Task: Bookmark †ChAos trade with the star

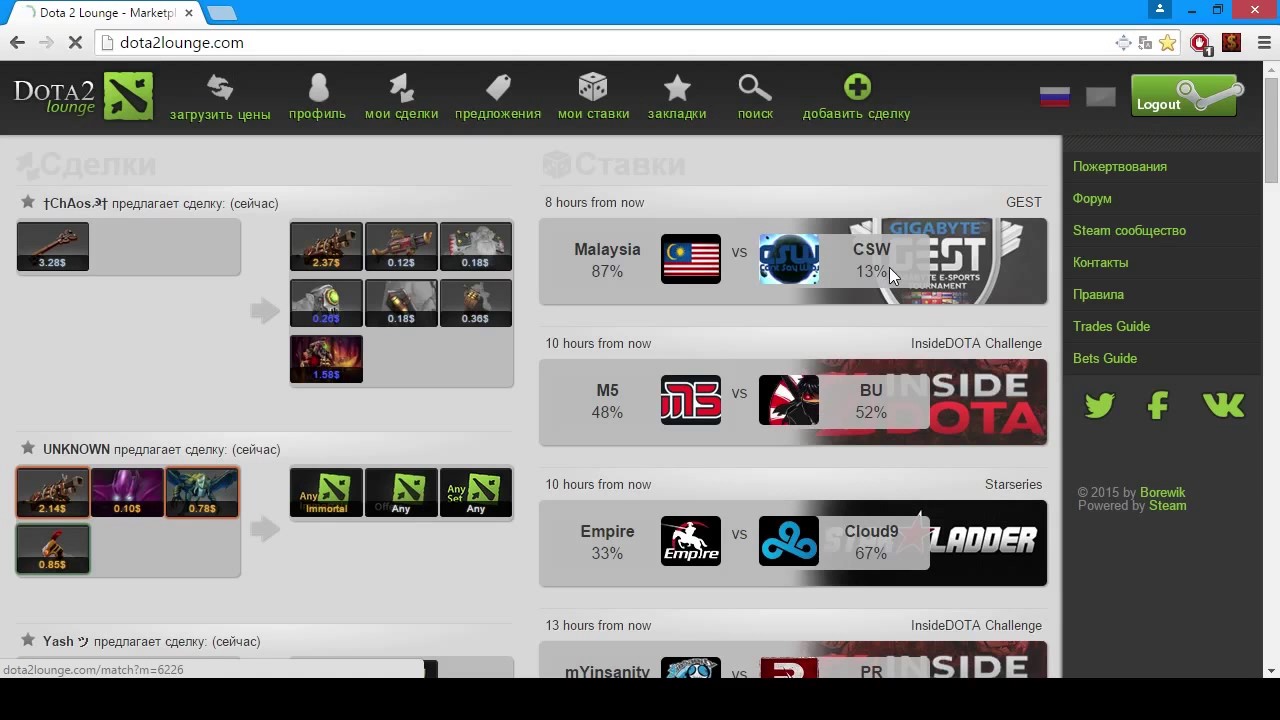Action: pyautogui.click(x=28, y=202)
